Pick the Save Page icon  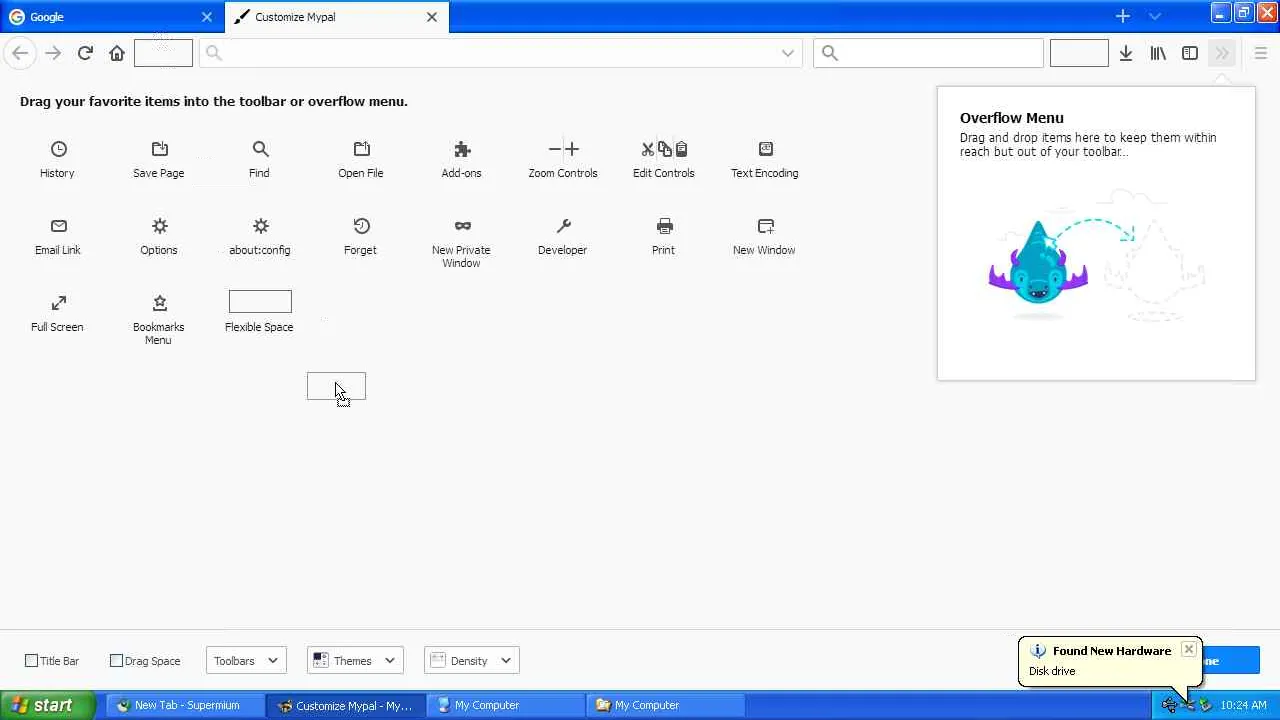click(x=159, y=149)
